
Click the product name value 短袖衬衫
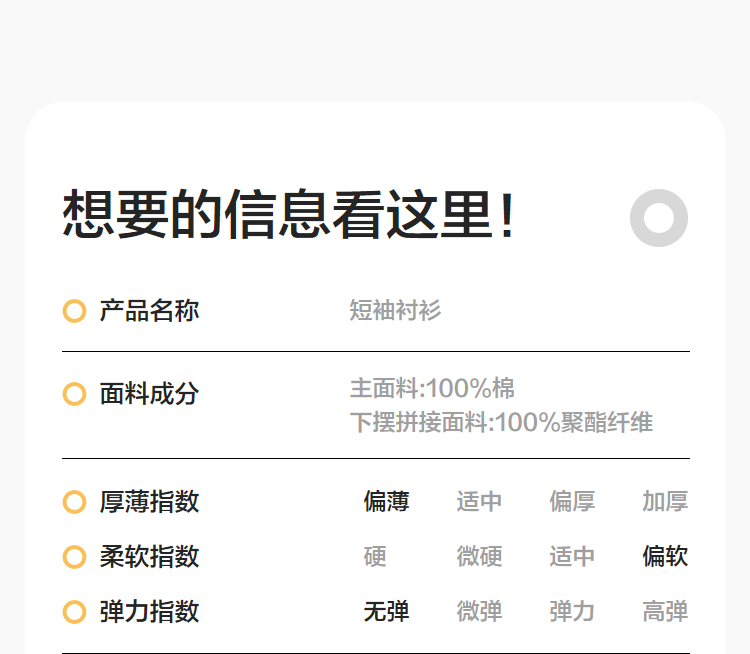[395, 310]
